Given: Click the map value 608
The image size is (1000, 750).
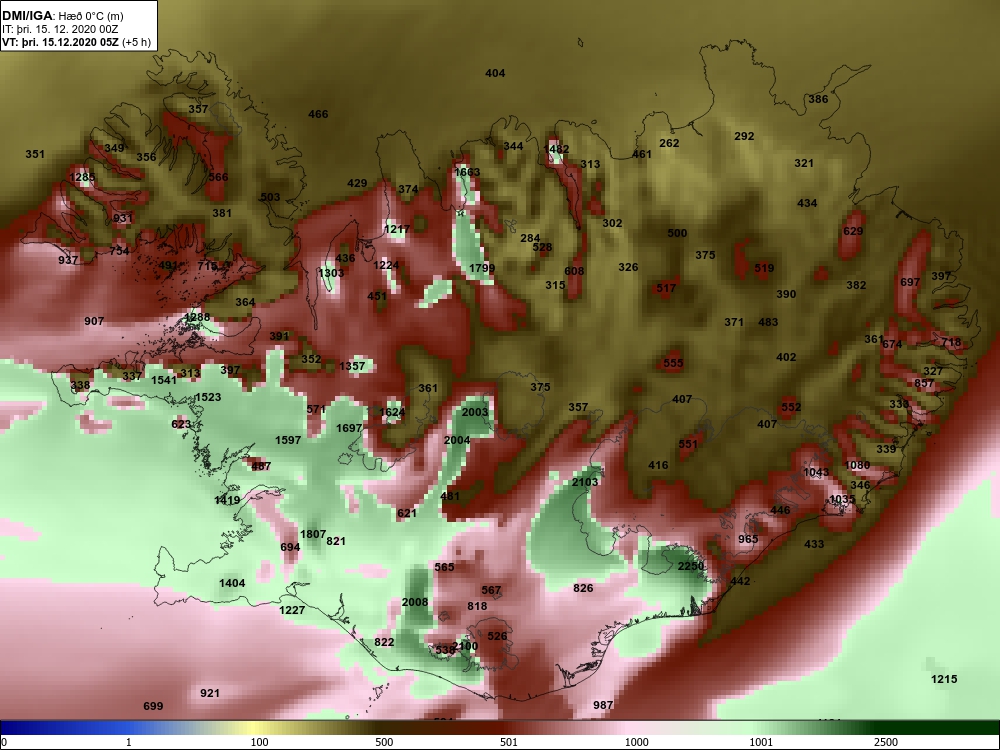Looking at the screenshot, I should coord(574,271).
